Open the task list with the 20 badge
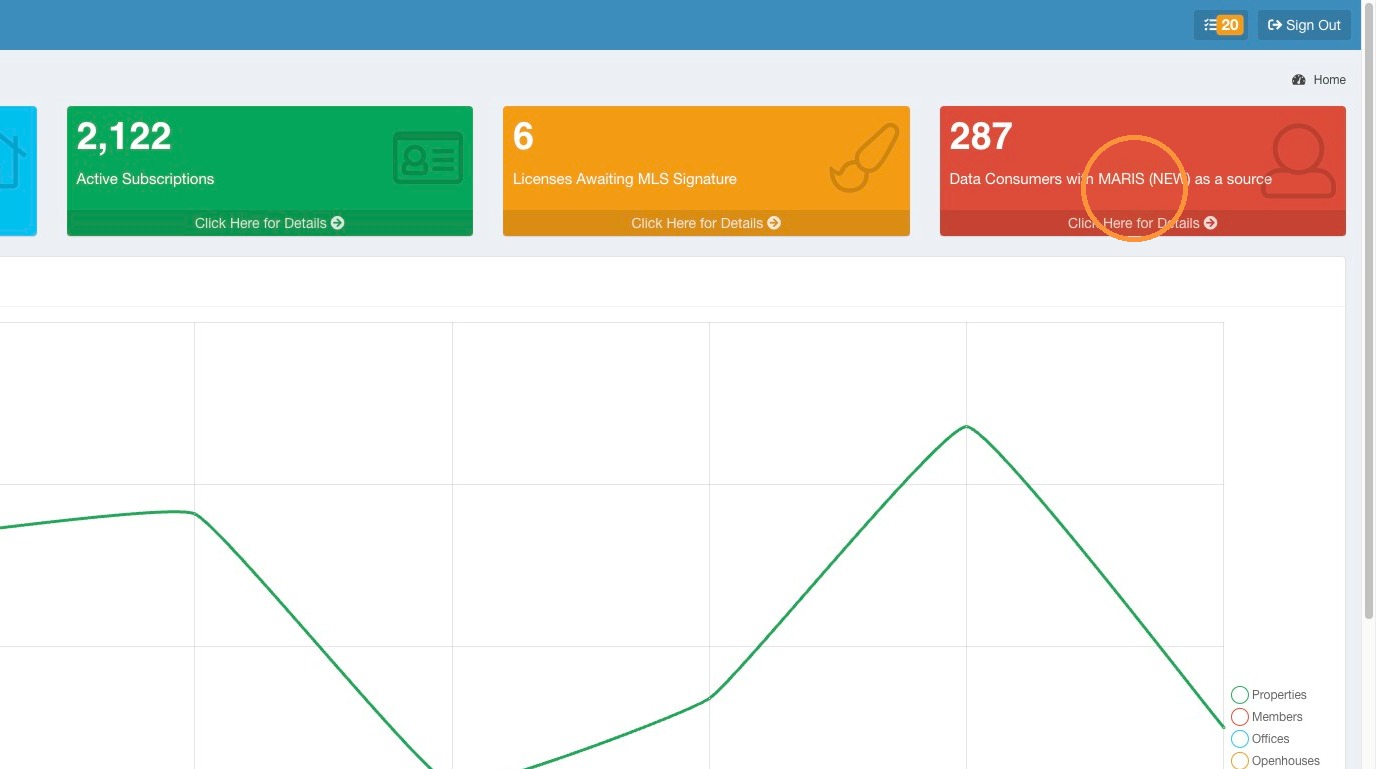 tap(1220, 25)
